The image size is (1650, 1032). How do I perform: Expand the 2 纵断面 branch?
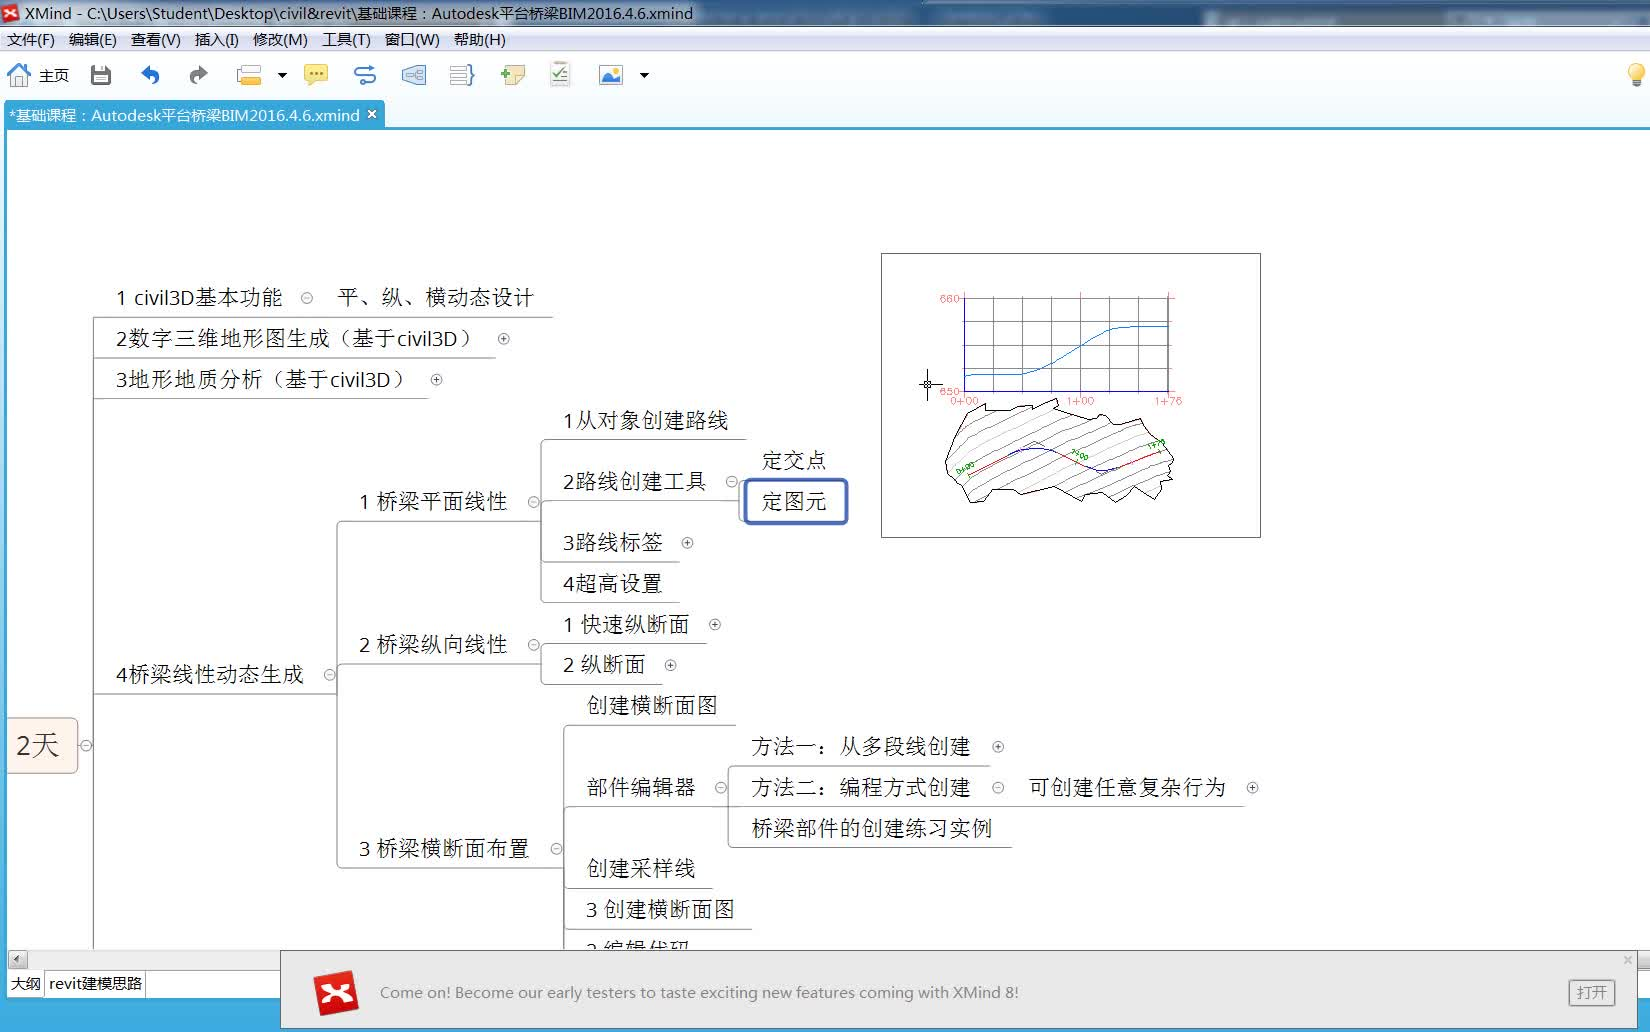tap(670, 665)
